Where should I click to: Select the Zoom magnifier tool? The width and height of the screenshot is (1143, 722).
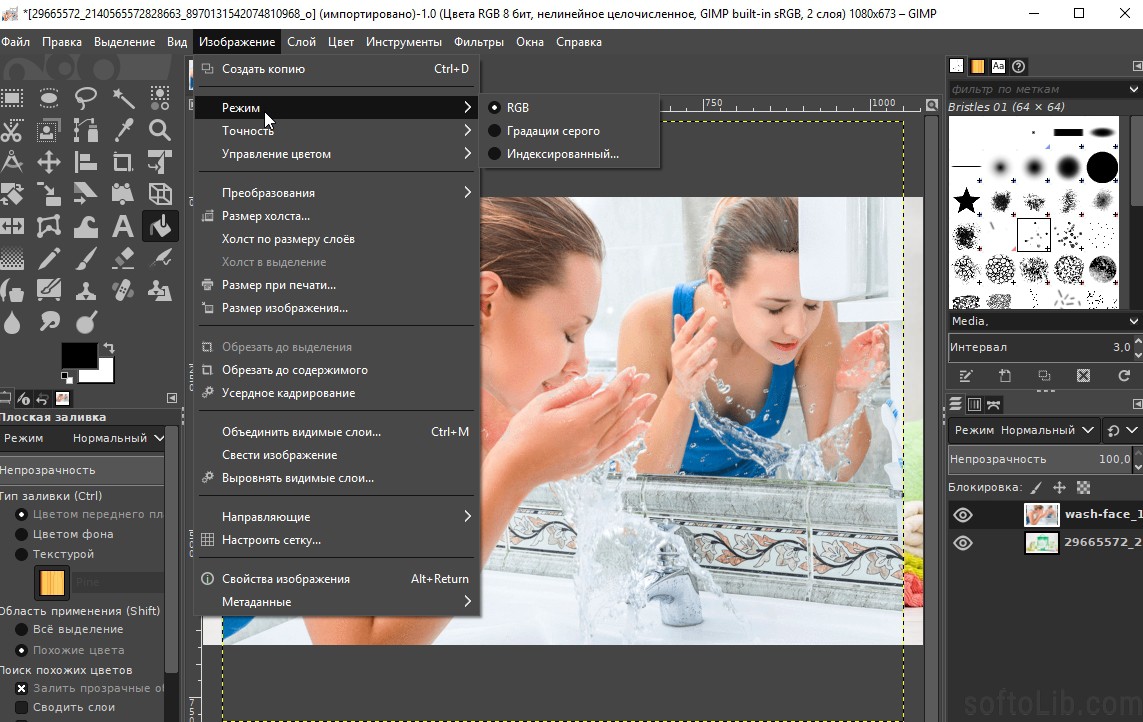pyautogui.click(x=160, y=131)
